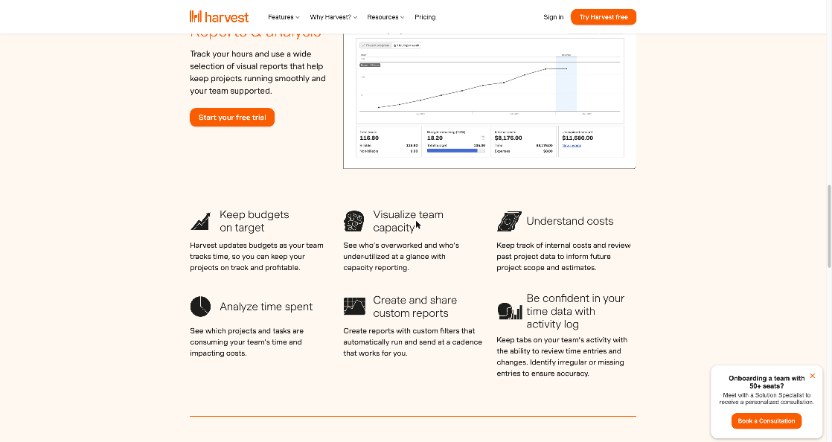The width and height of the screenshot is (832, 442).
Task: Go to the Pricing page
Action: pos(425,17)
